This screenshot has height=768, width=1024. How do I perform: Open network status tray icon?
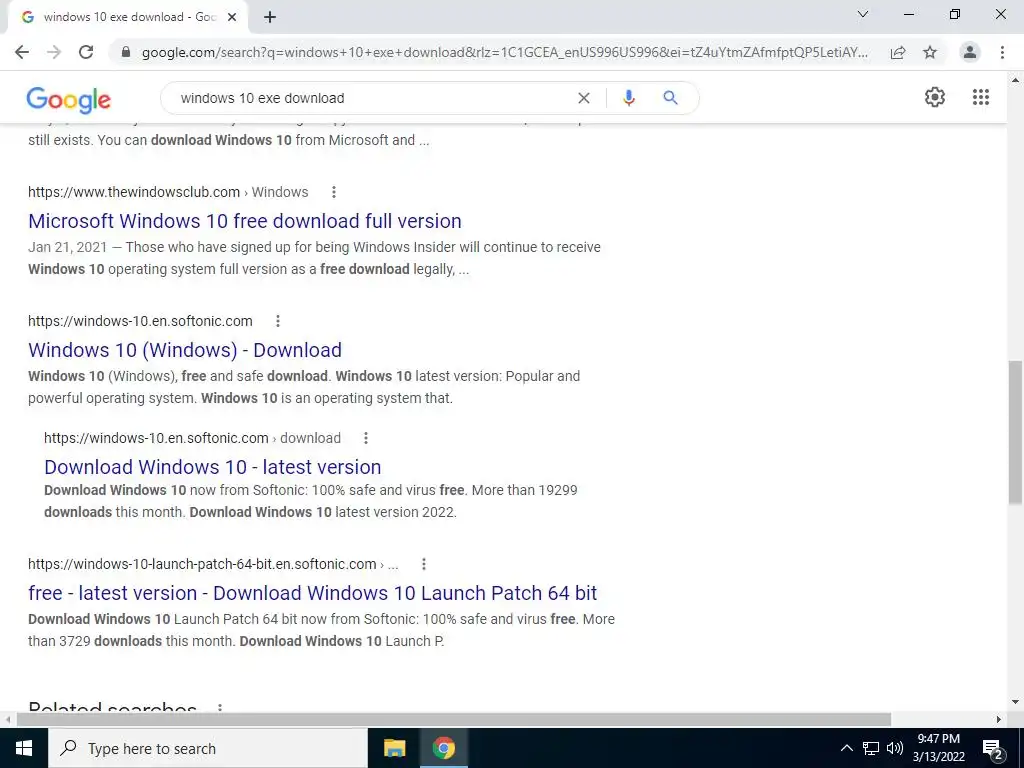pyautogui.click(x=871, y=748)
